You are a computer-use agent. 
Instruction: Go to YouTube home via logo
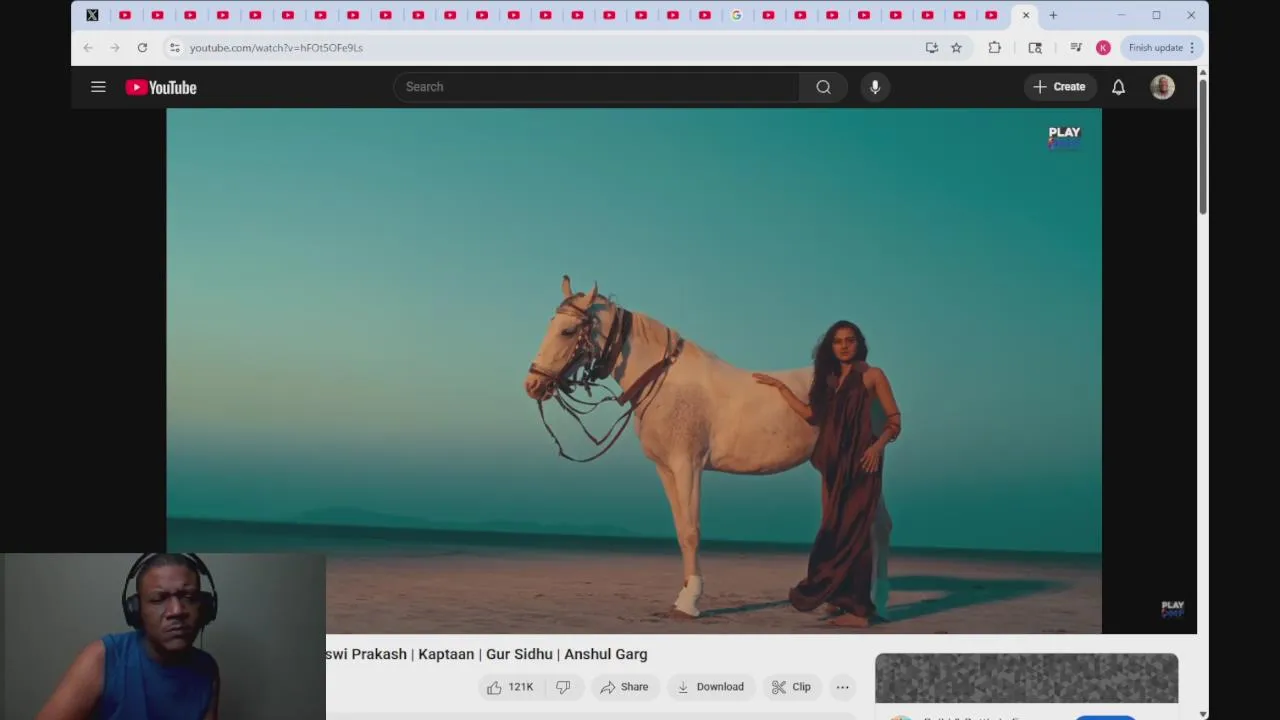click(x=161, y=87)
